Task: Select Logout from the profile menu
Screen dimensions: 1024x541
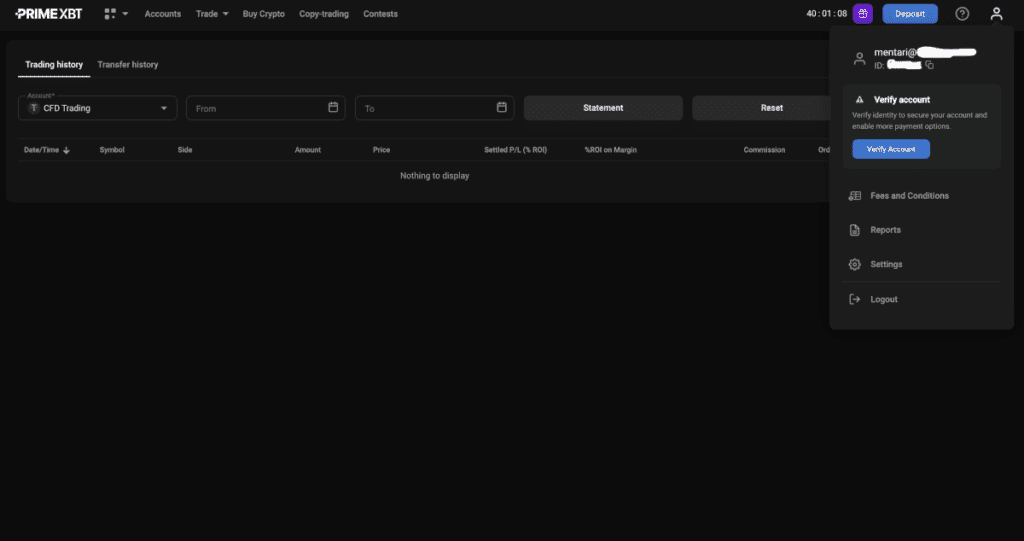Action: coord(883,299)
